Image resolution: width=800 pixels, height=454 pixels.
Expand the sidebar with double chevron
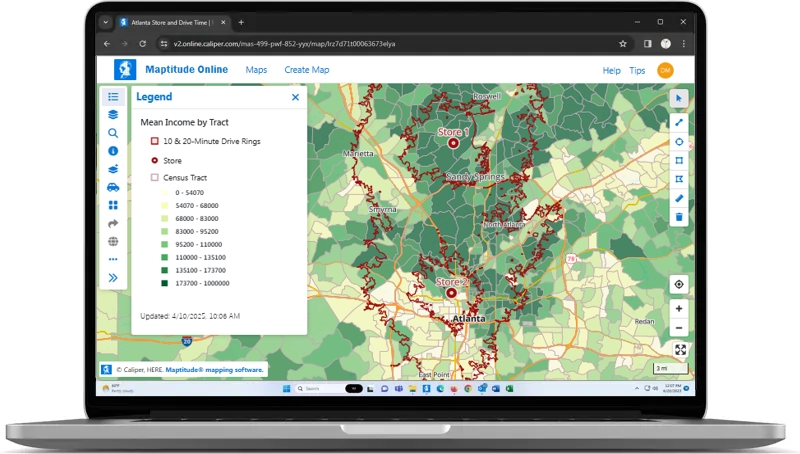(113, 277)
